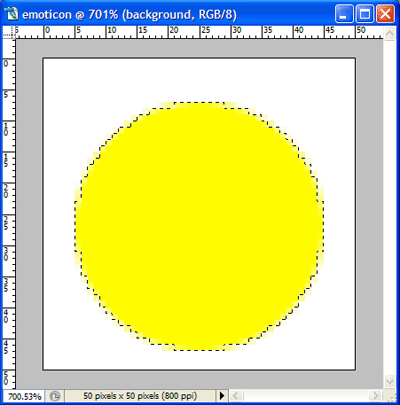Open the status bar options arrow menu
The width and height of the screenshot is (400, 405).
click(x=222, y=396)
